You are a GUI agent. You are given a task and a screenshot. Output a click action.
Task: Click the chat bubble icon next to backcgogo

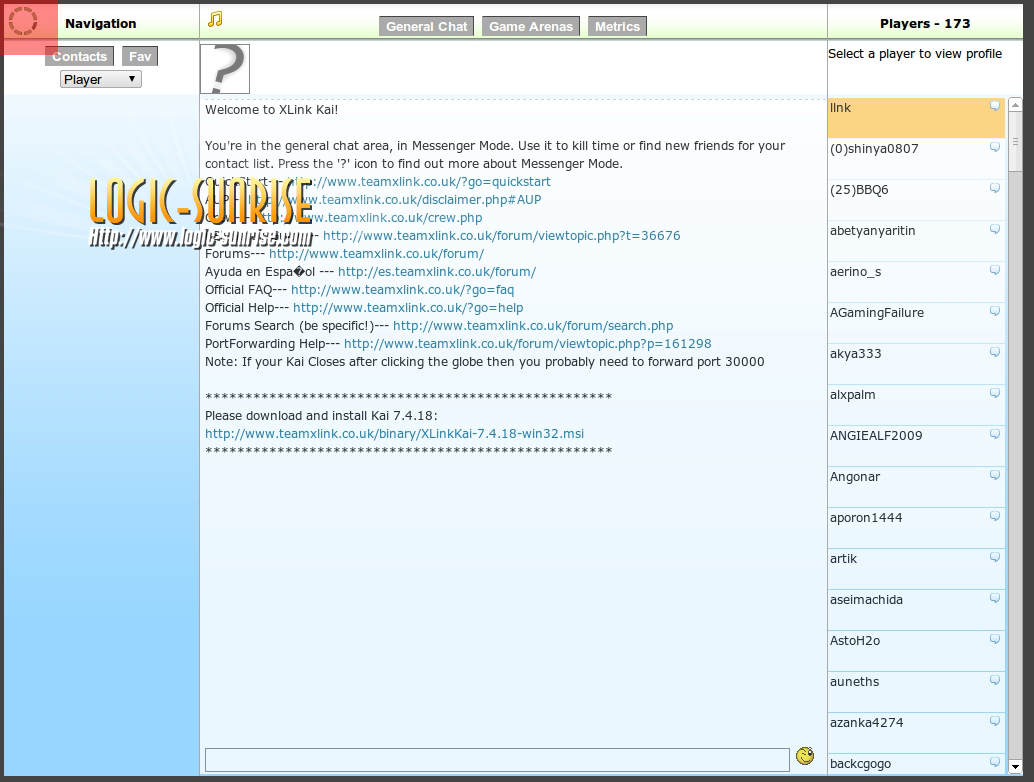pyautogui.click(x=995, y=762)
